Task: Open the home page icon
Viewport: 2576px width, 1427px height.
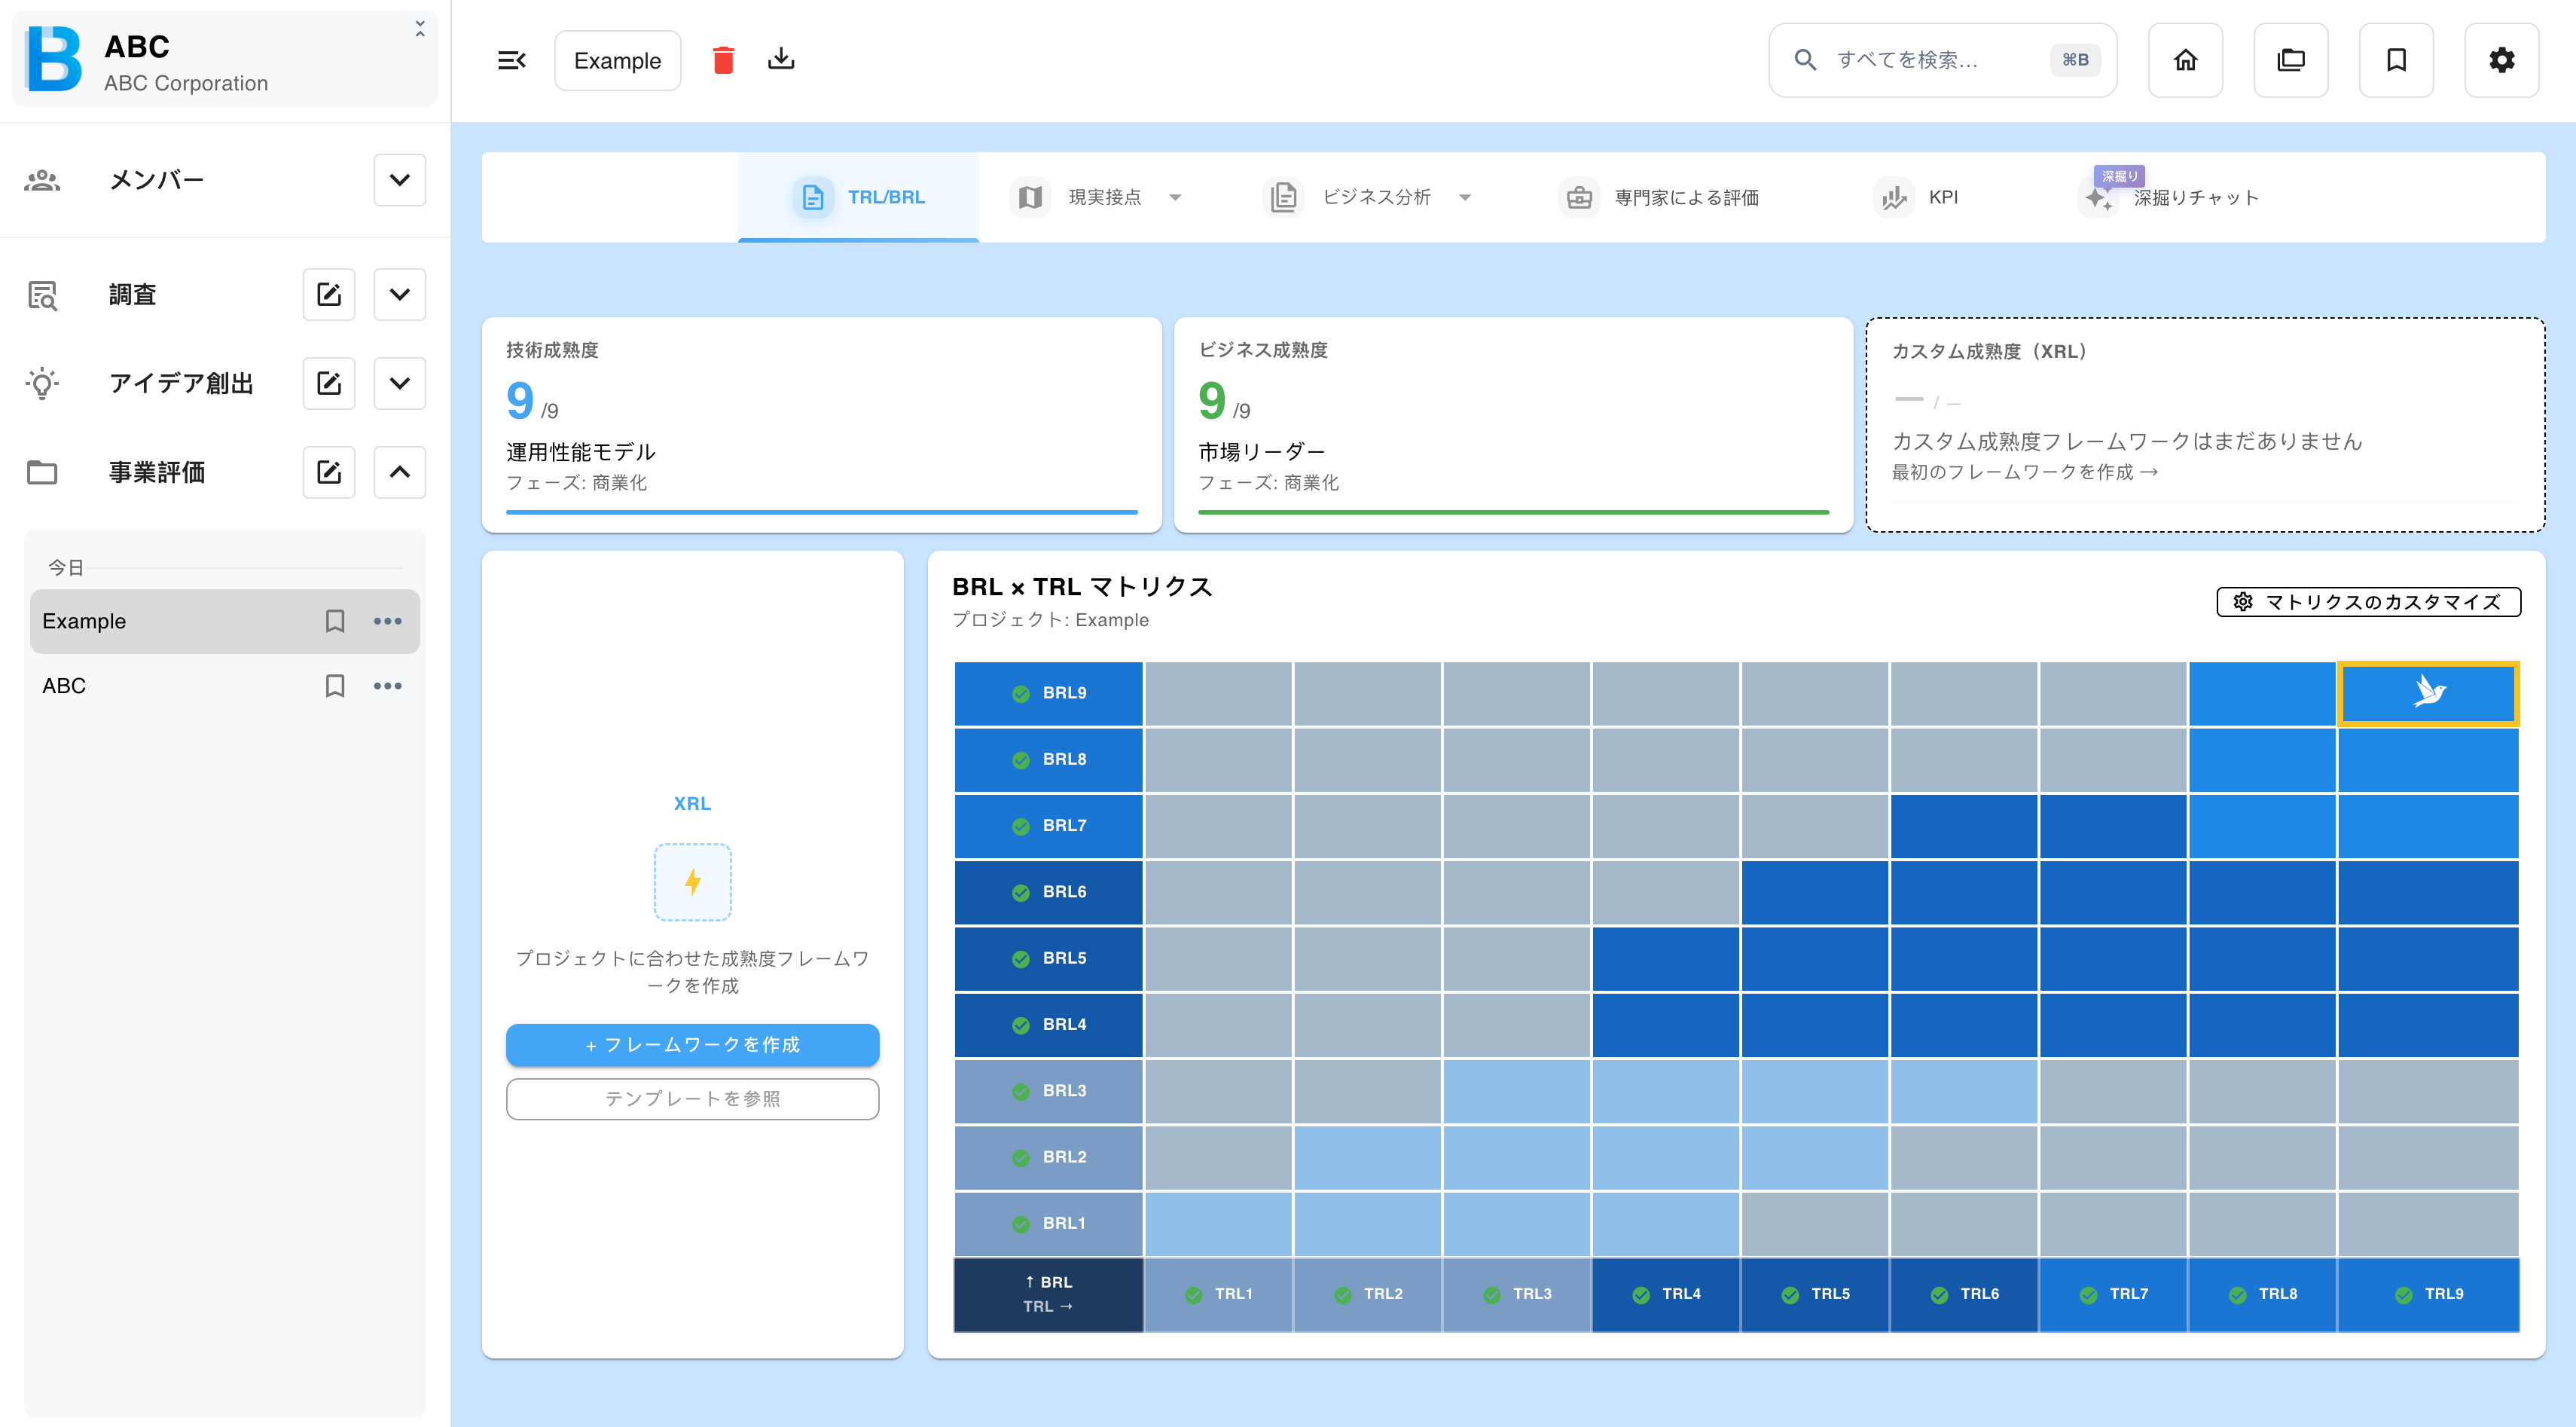Action: tap(2185, 60)
